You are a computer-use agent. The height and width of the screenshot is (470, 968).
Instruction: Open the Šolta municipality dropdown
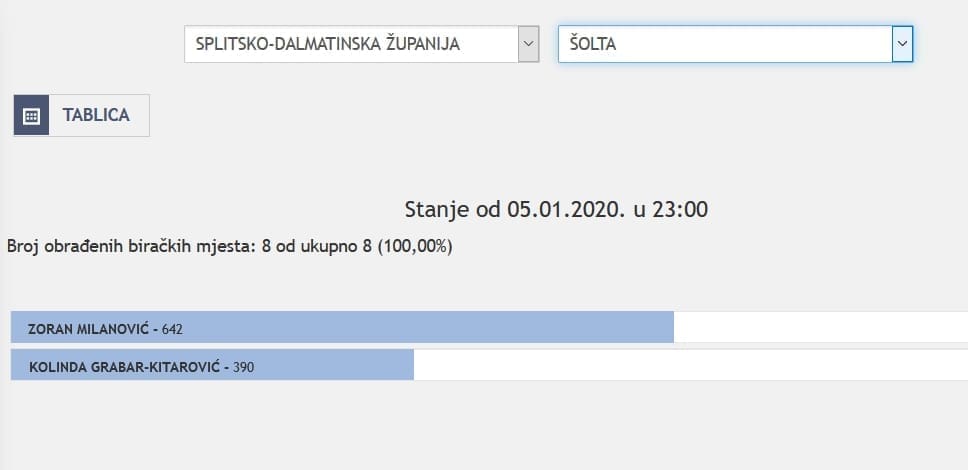[724, 44]
